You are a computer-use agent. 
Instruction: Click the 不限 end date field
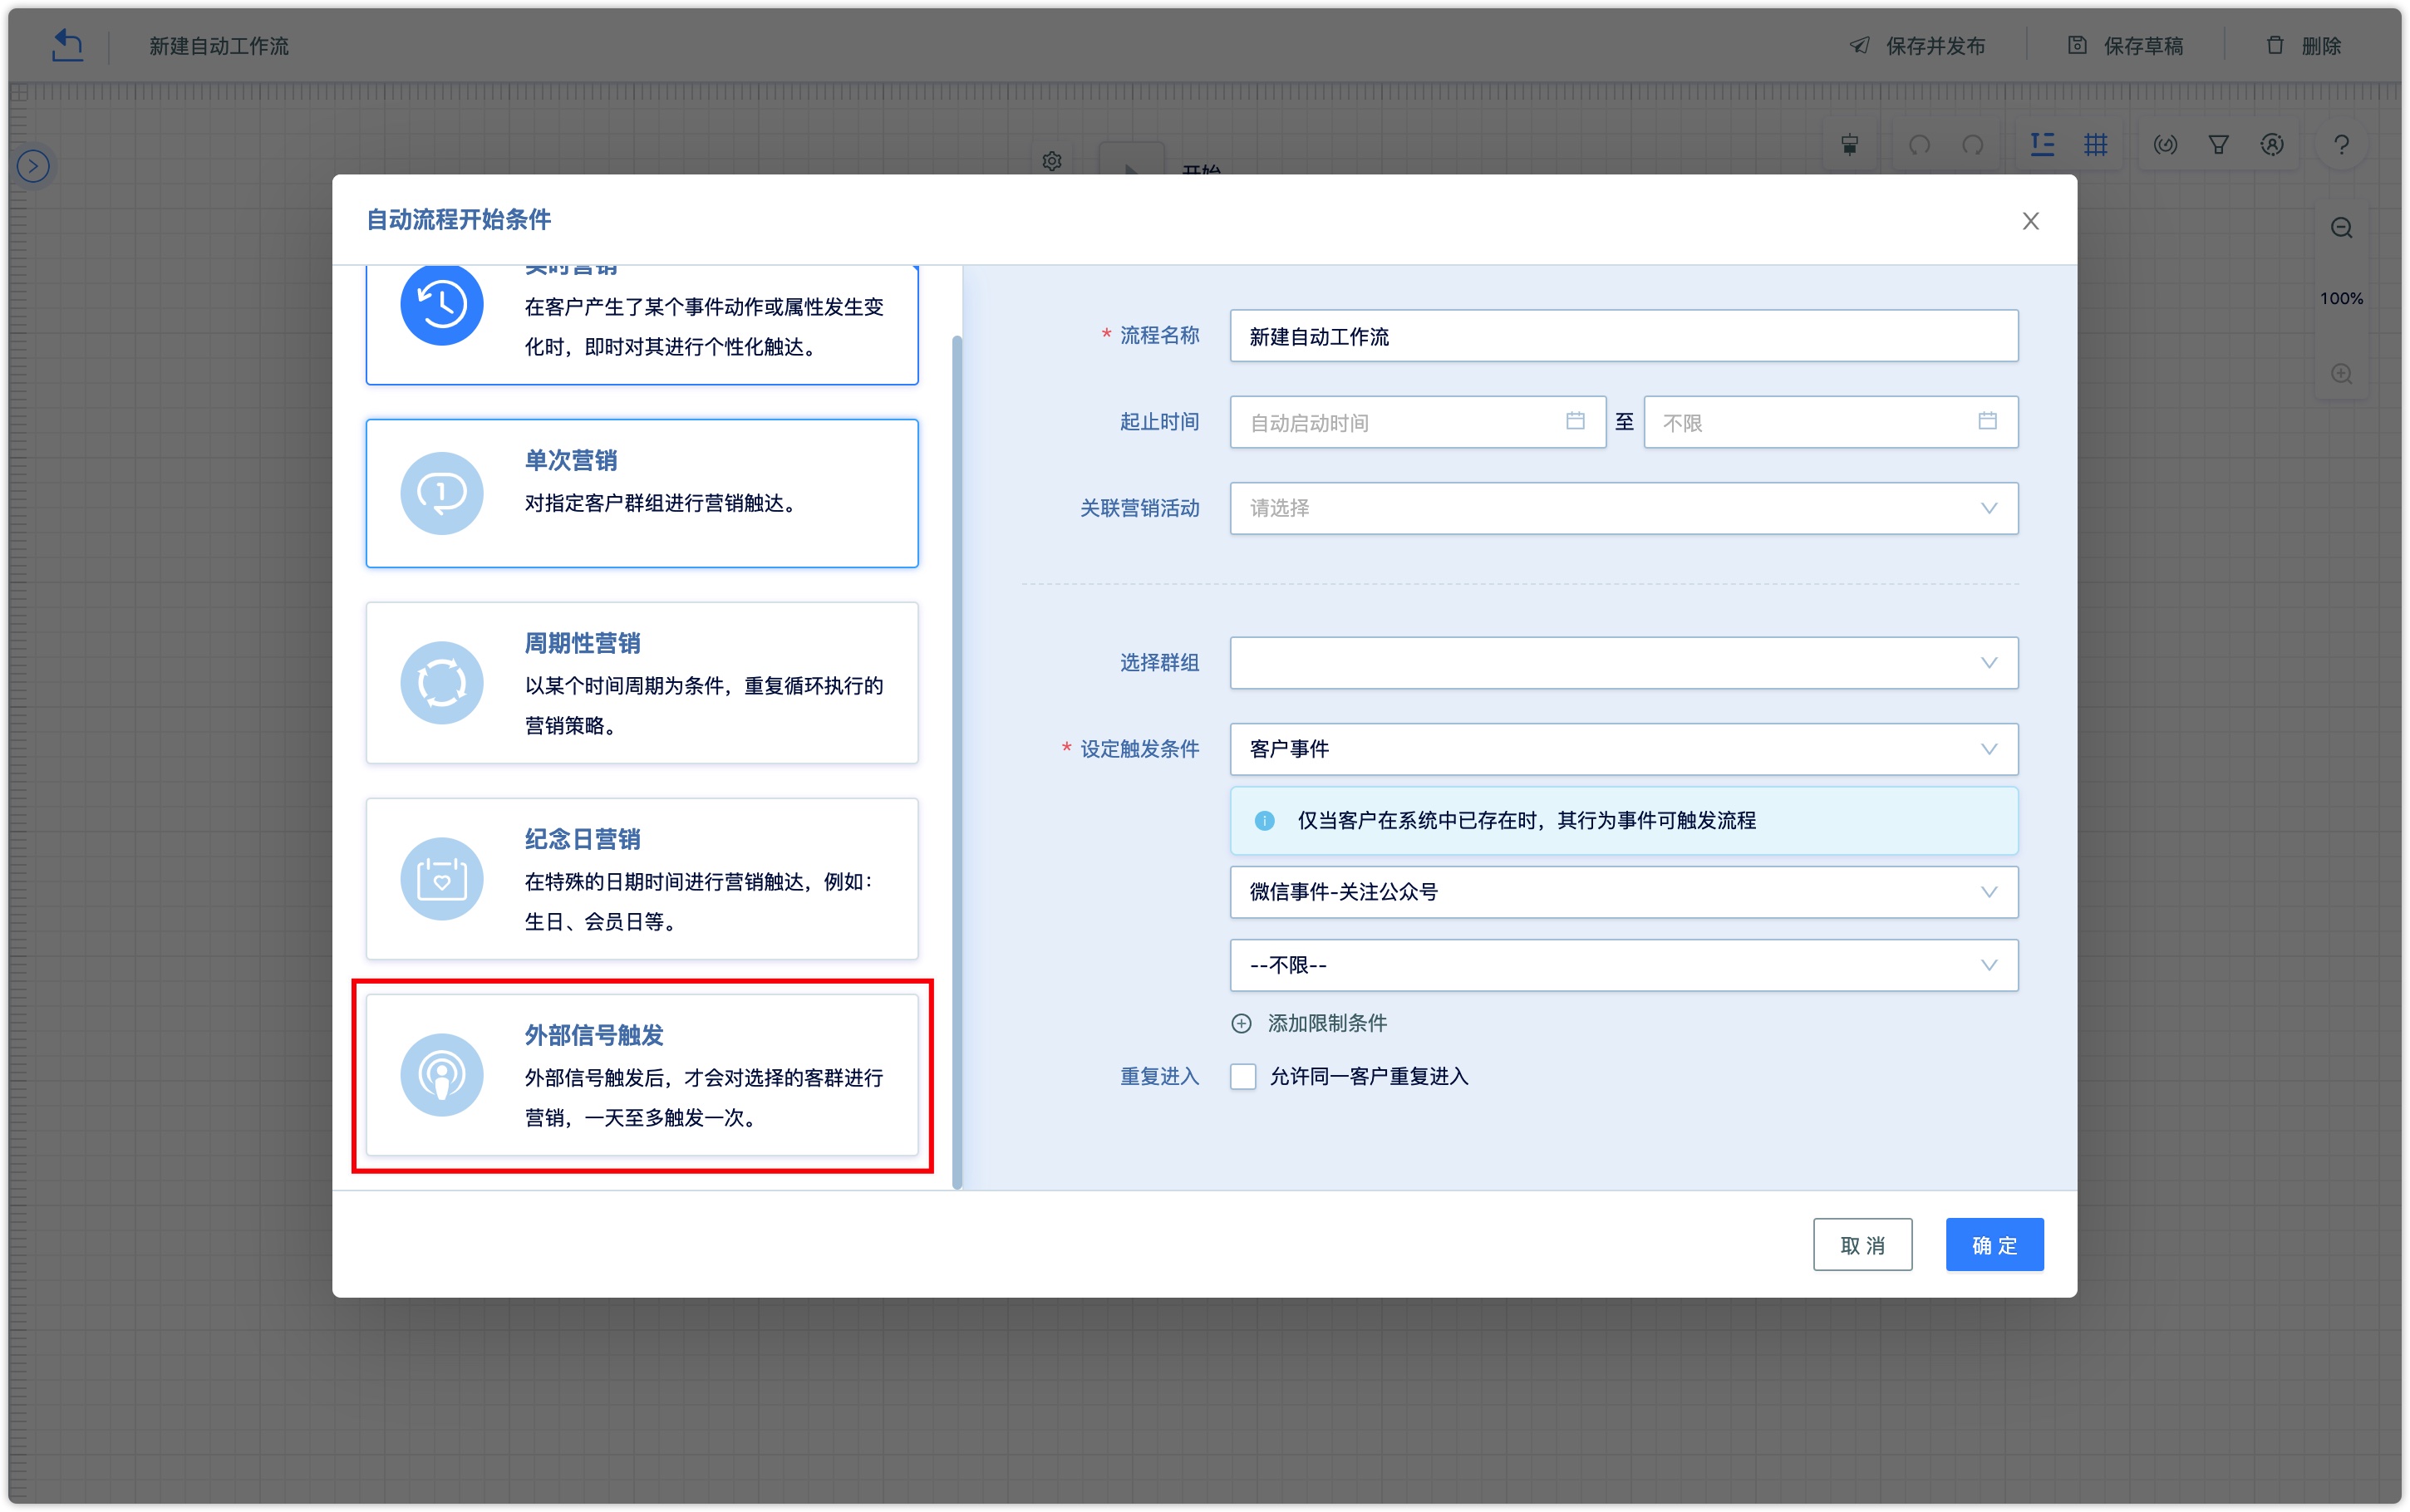coord(1831,422)
